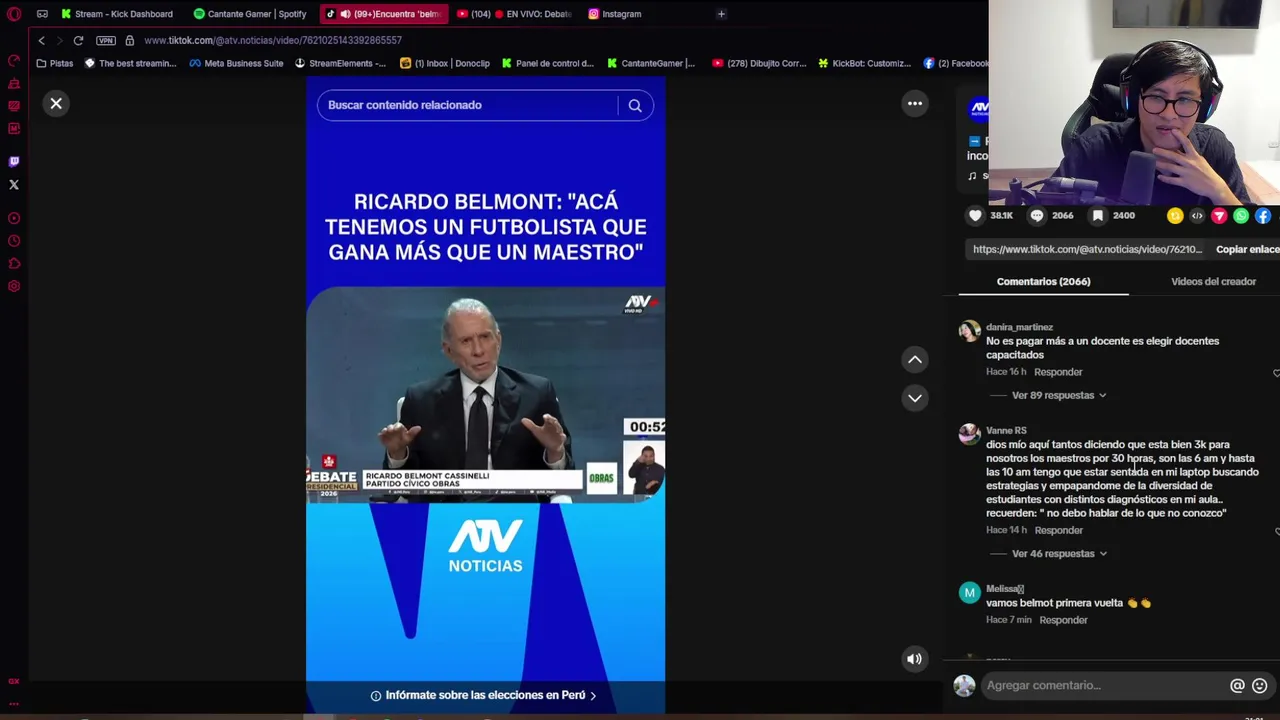Click Copiar enlace button
Screen dimensions: 1280x720
[x=1247, y=249]
